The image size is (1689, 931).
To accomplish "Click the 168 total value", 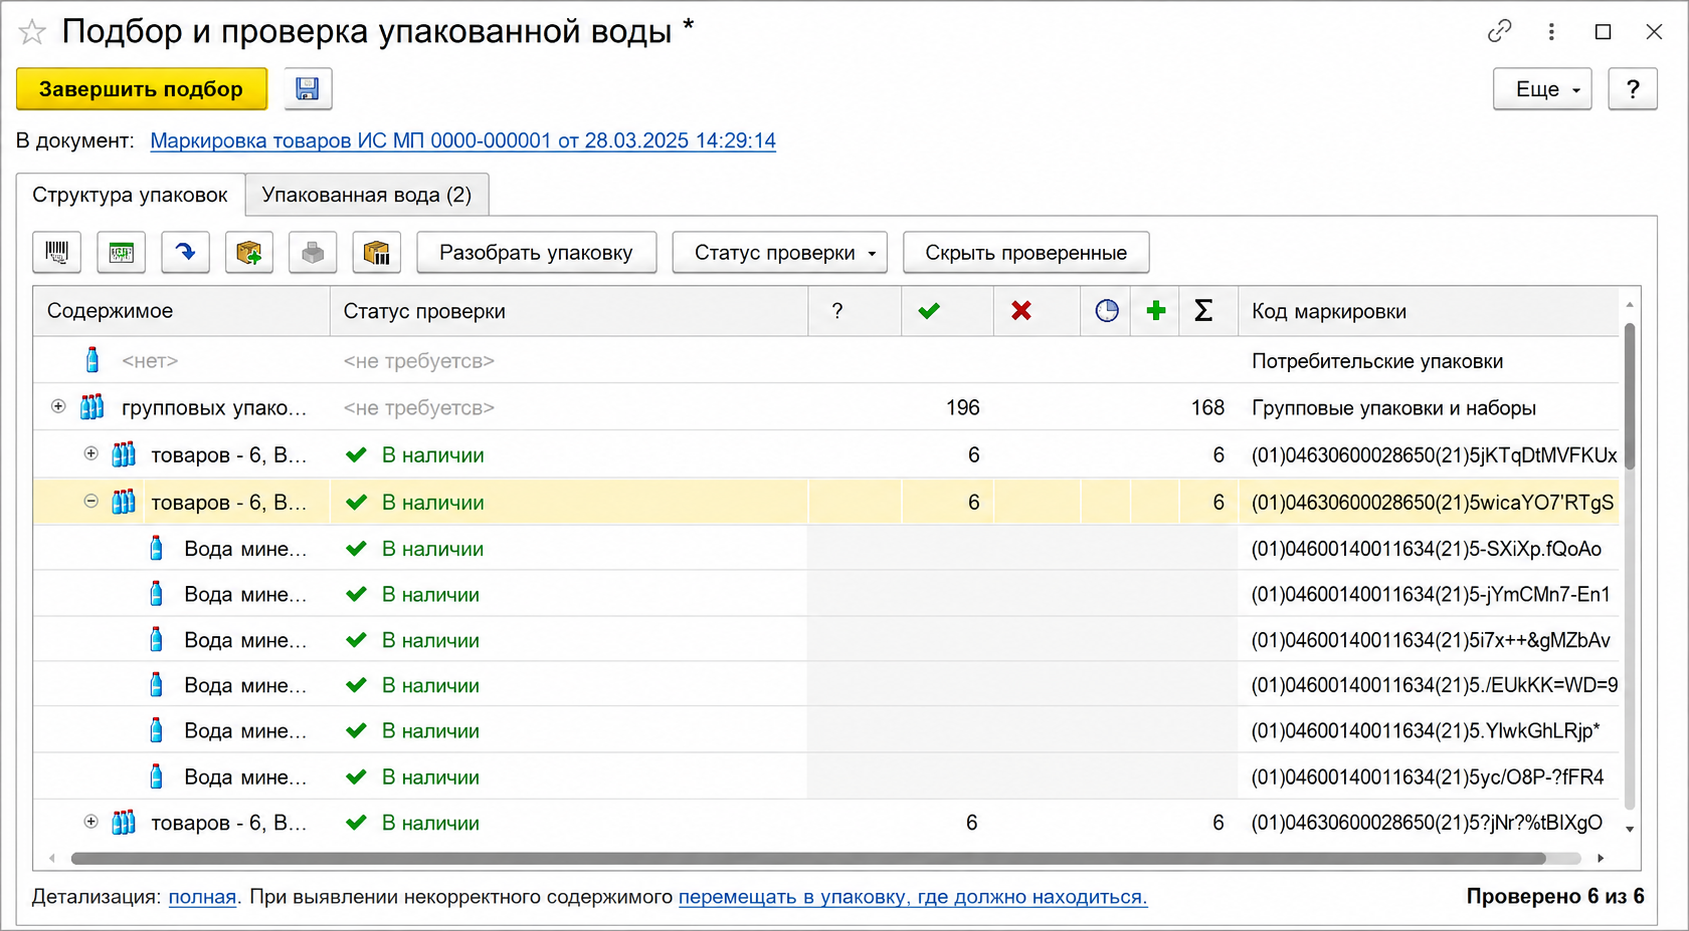I will 1207,407.
